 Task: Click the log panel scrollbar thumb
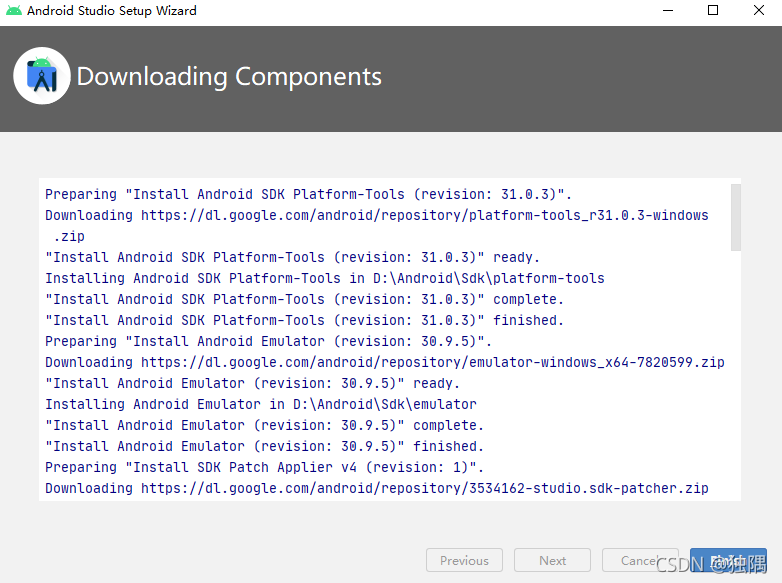(x=736, y=217)
